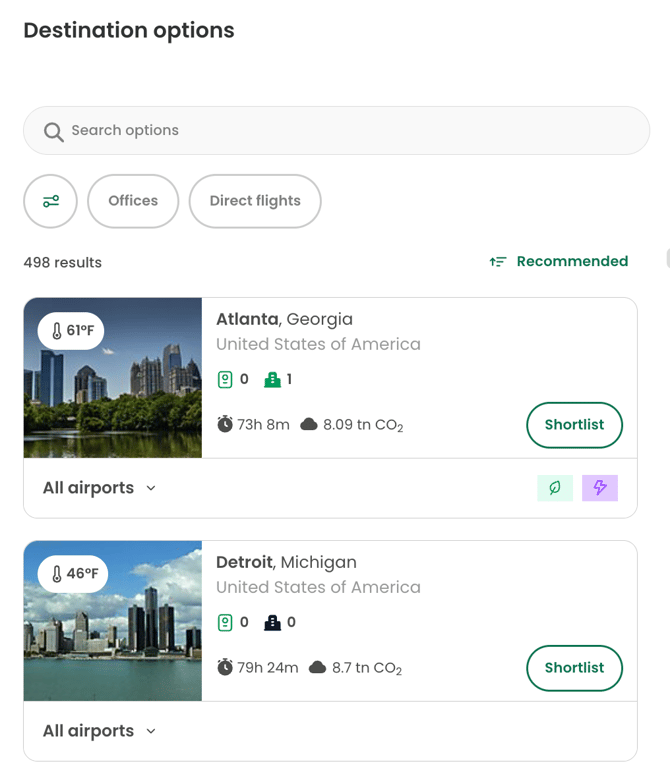Open the filter settings sliders icon
The image size is (670, 776).
[x=50, y=201]
